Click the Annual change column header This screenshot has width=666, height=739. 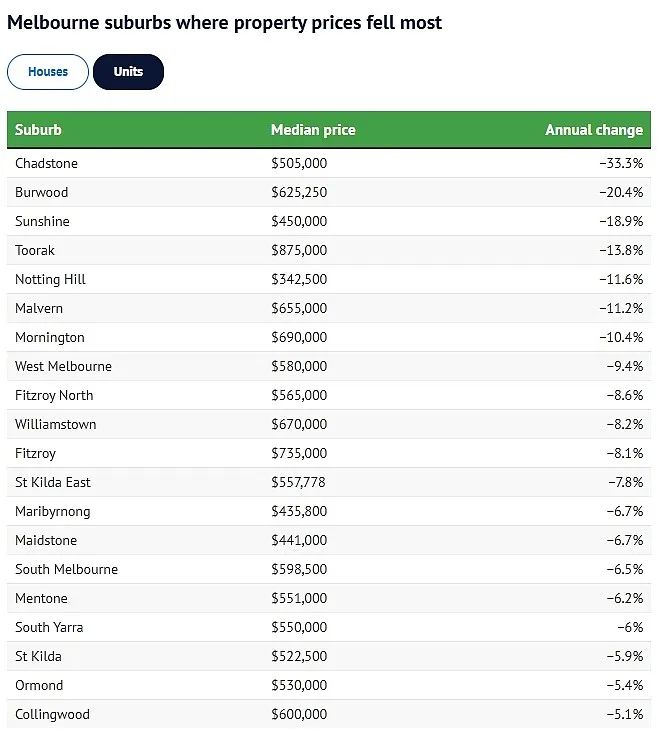coord(593,130)
